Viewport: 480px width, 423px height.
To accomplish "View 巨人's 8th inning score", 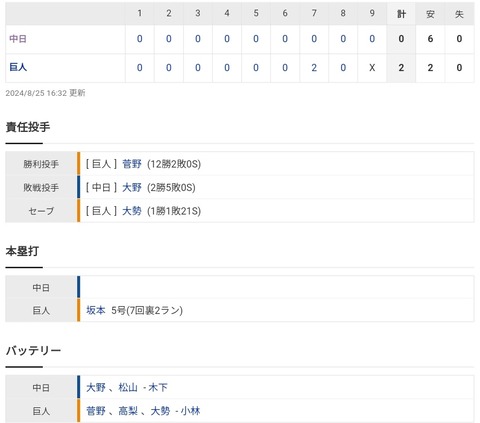I will tap(343, 68).
